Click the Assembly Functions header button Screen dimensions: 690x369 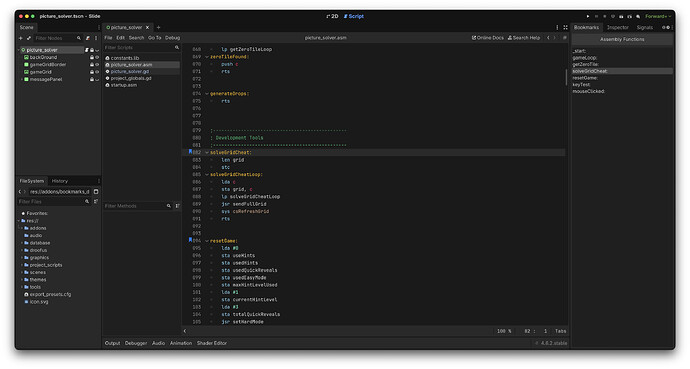(622, 39)
